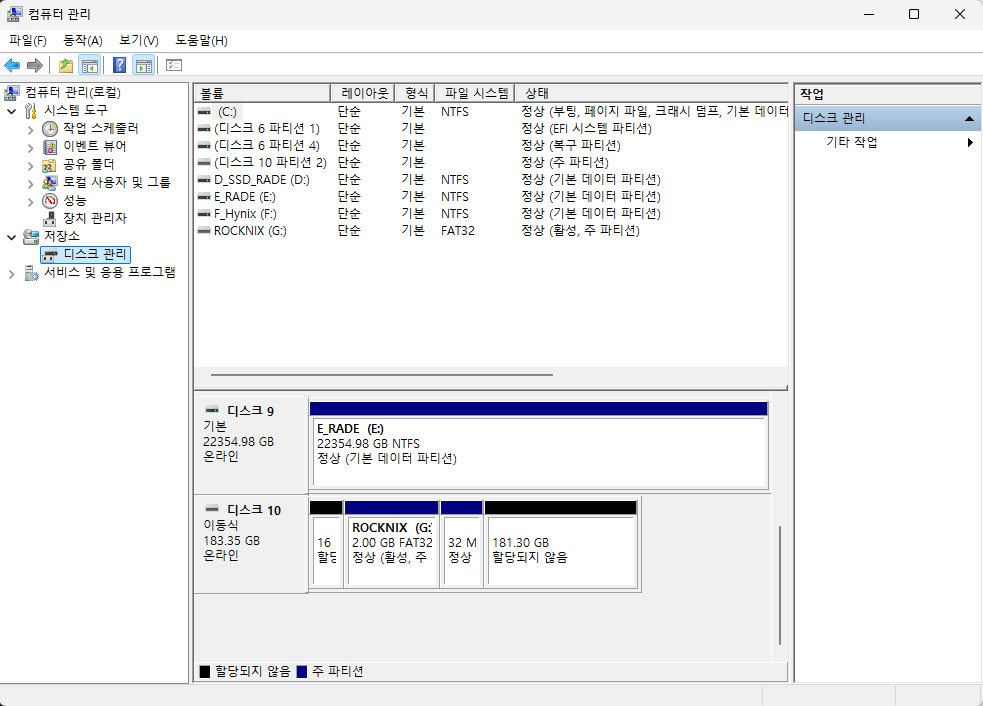Click the Storage node icon
The height and width of the screenshot is (706, 983).
[31, 236]
